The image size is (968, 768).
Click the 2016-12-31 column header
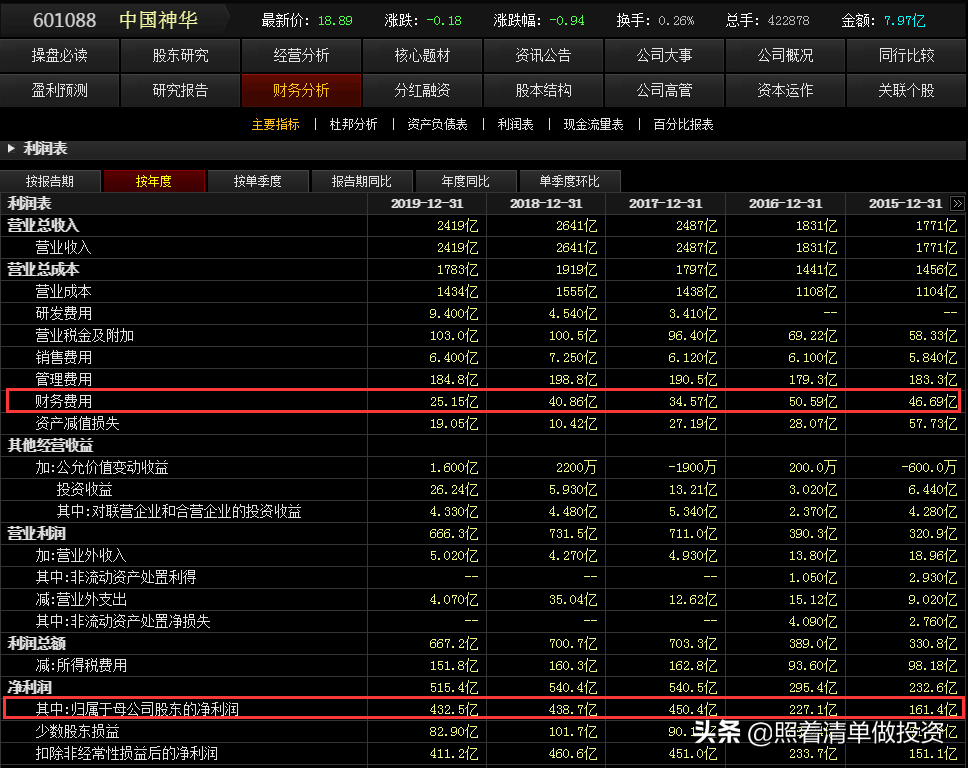point(785,204)
